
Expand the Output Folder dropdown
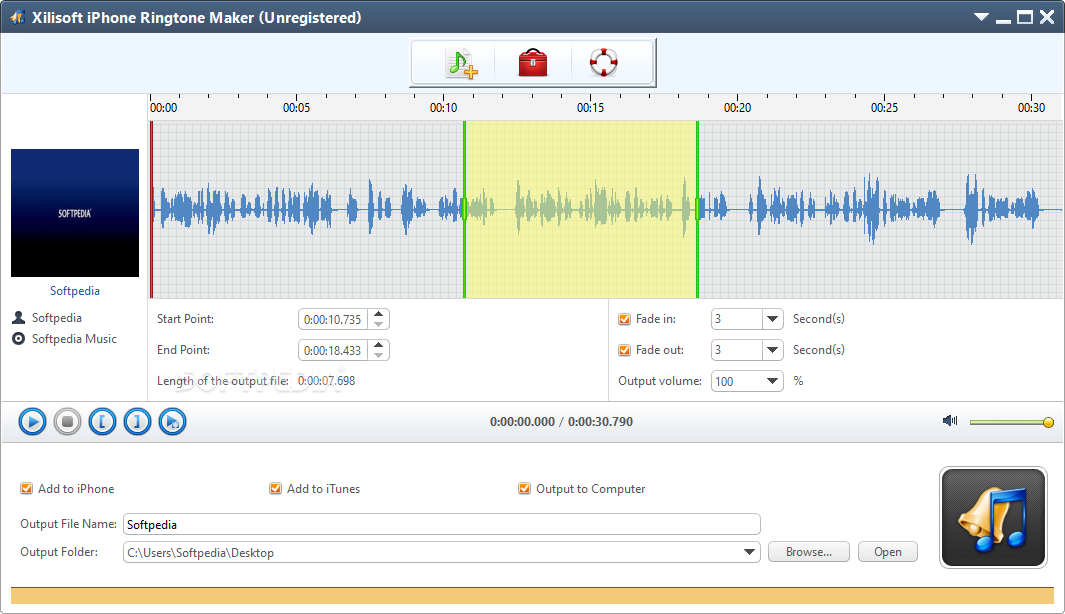click(749, 552)
